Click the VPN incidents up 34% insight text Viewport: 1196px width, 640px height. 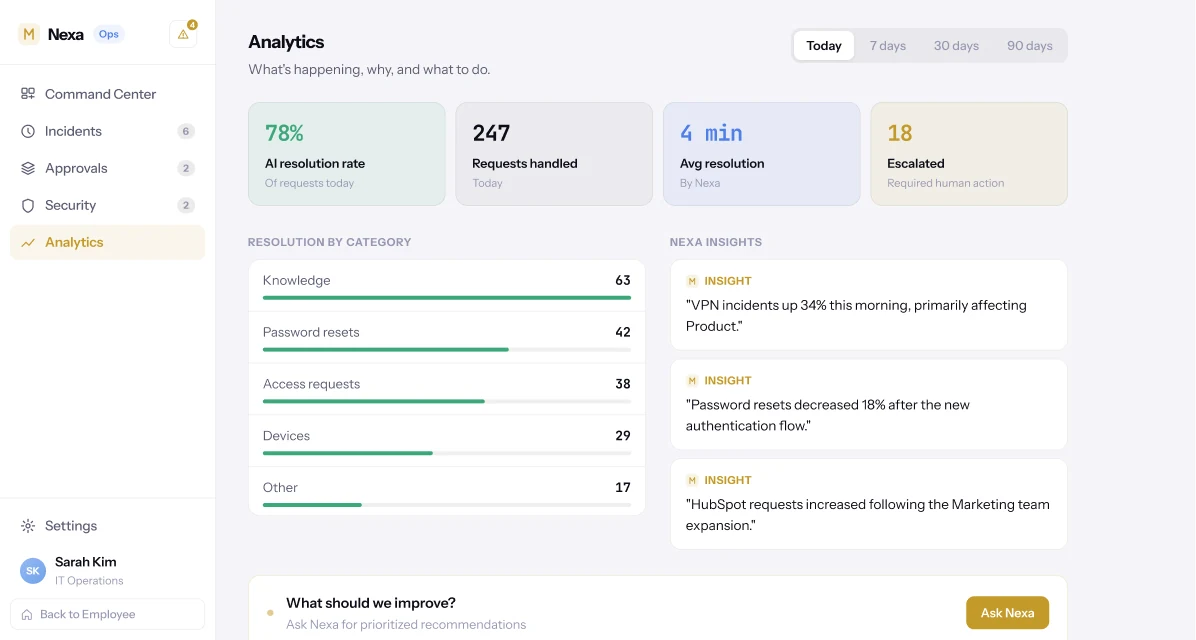tap(856, 316)
